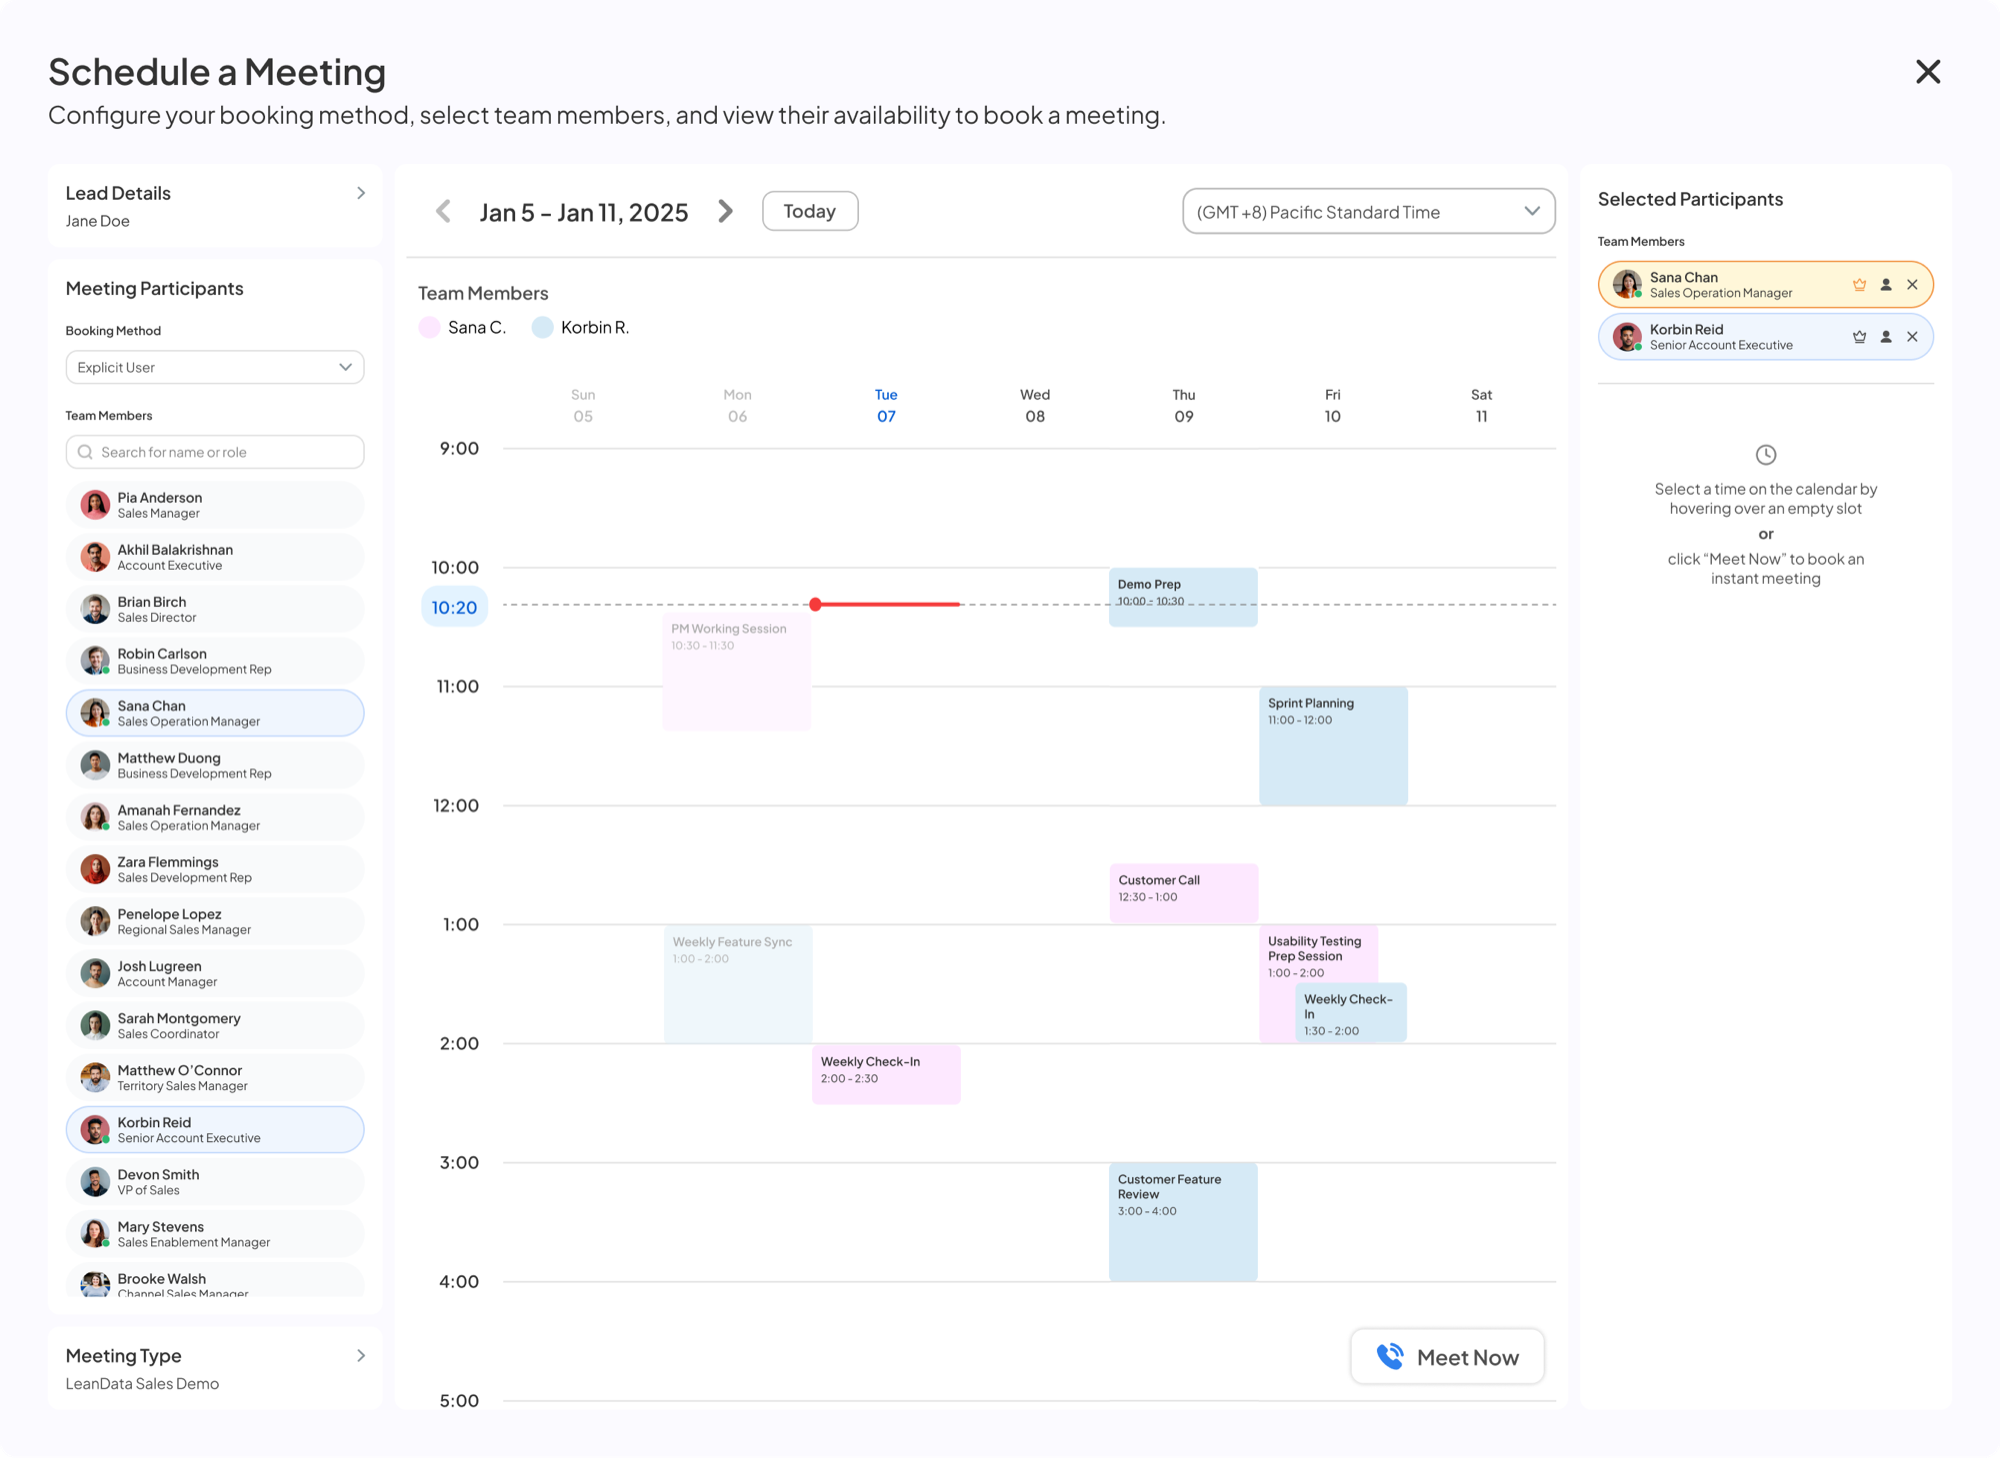The image size is (2000, 1458).
Task: Click the person icon on Sana Chan's card
Action: tap(1886, 285)
